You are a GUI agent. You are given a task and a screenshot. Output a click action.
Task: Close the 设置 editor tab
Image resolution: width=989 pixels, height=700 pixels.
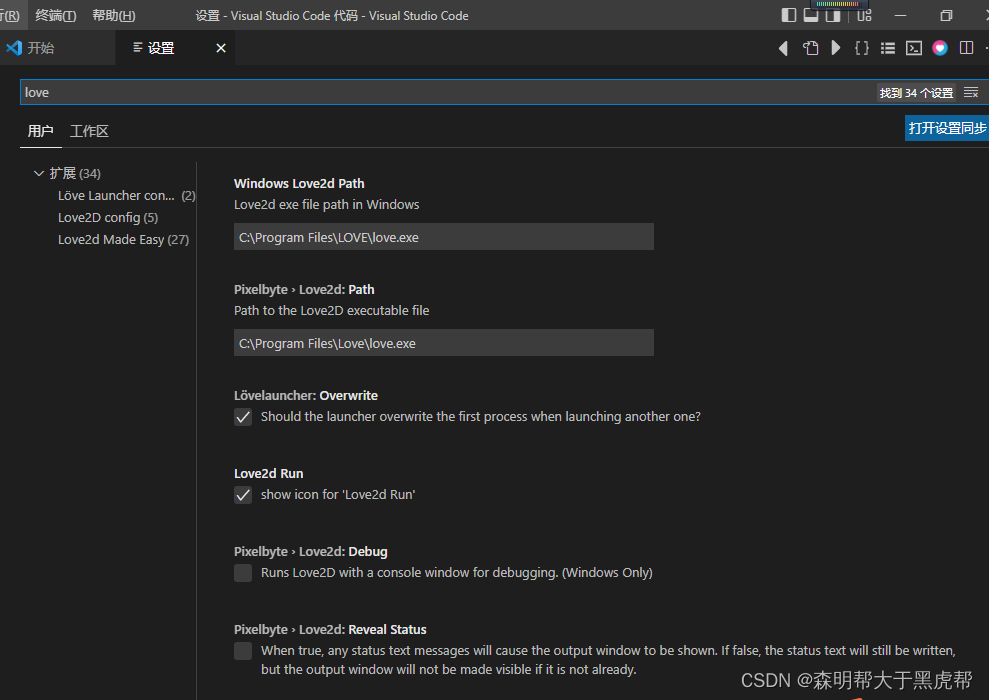[221, 48]
